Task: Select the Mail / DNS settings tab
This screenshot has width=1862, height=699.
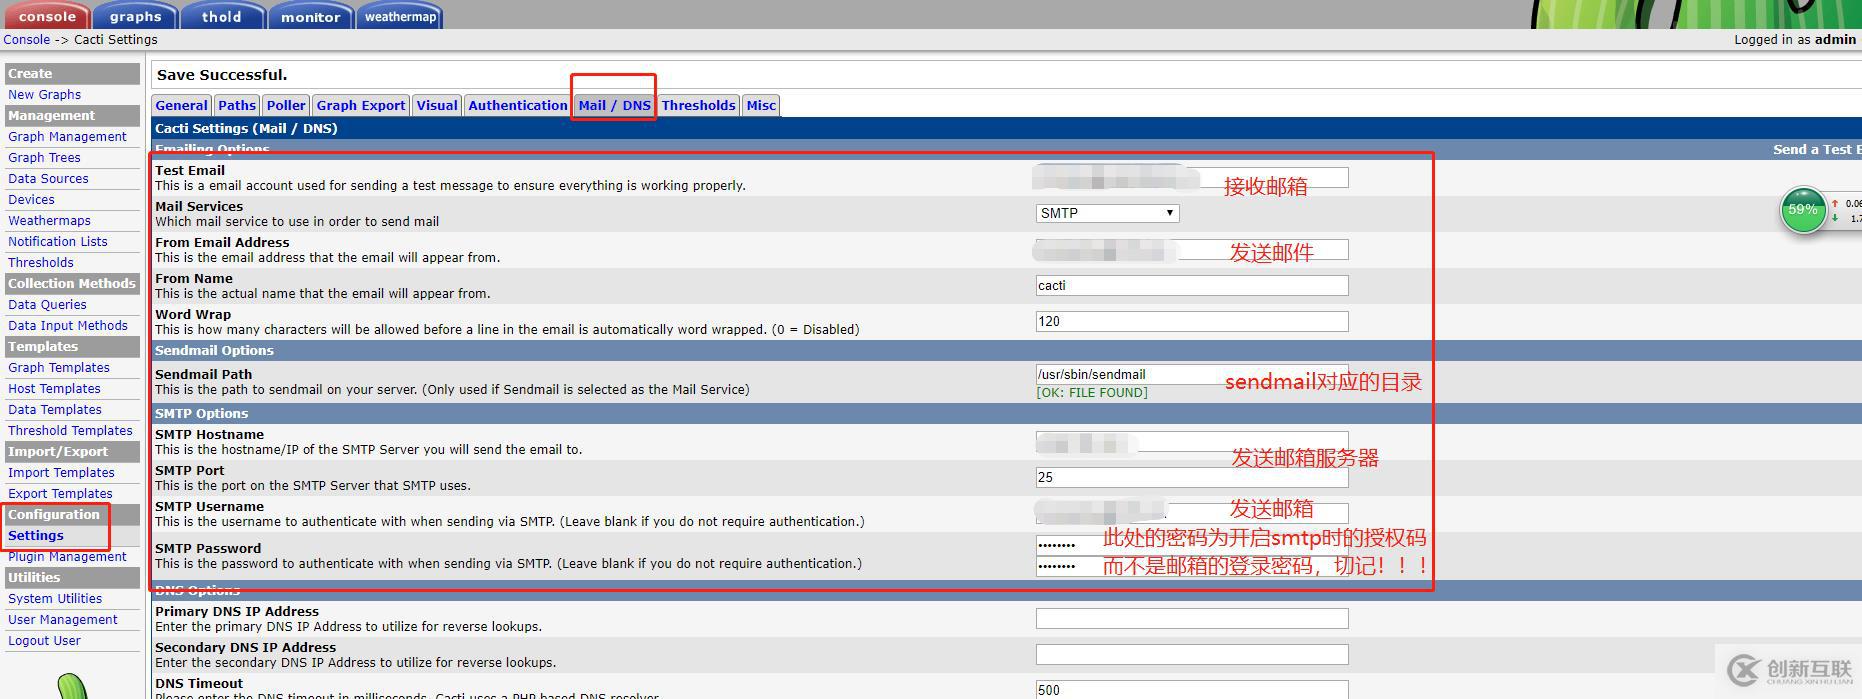Action: [614, 105]
